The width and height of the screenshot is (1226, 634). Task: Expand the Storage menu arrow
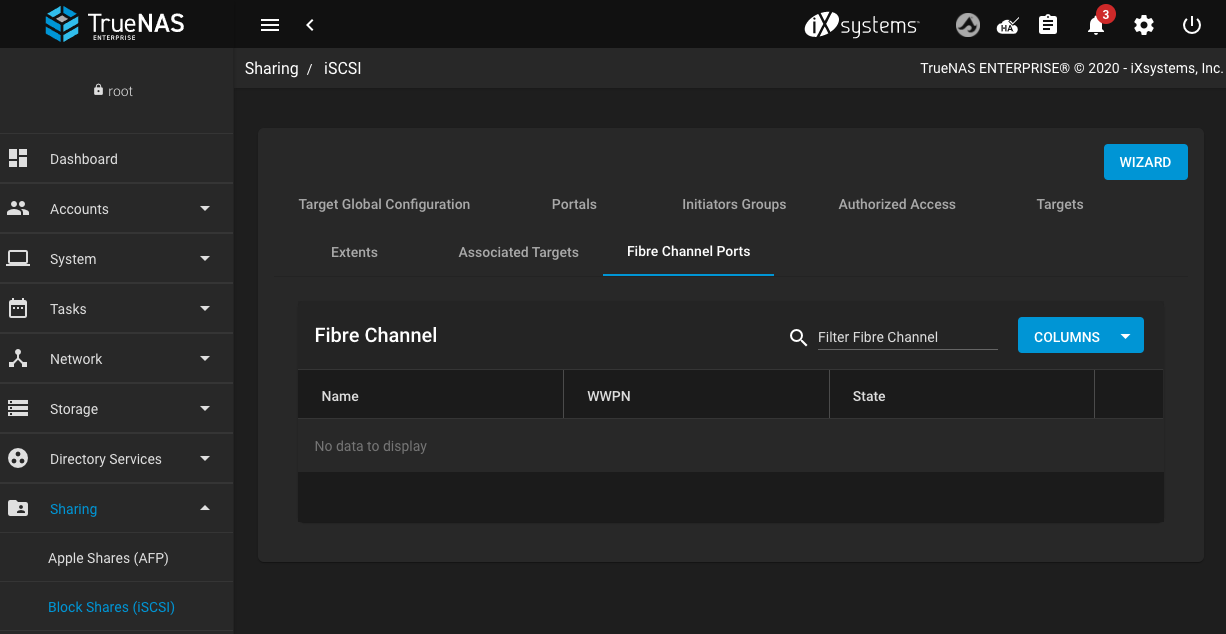tap(205, 408)
